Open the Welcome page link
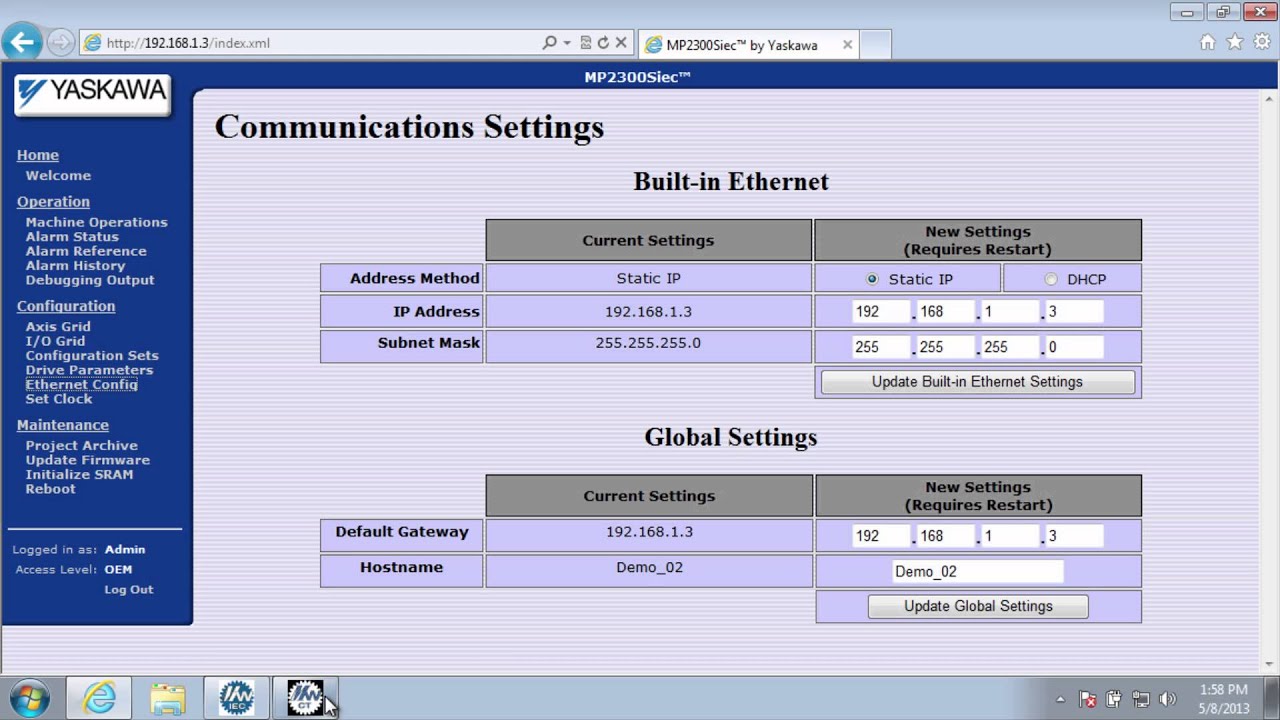Viewport: 1280px width, 720px height. [58, 175]
